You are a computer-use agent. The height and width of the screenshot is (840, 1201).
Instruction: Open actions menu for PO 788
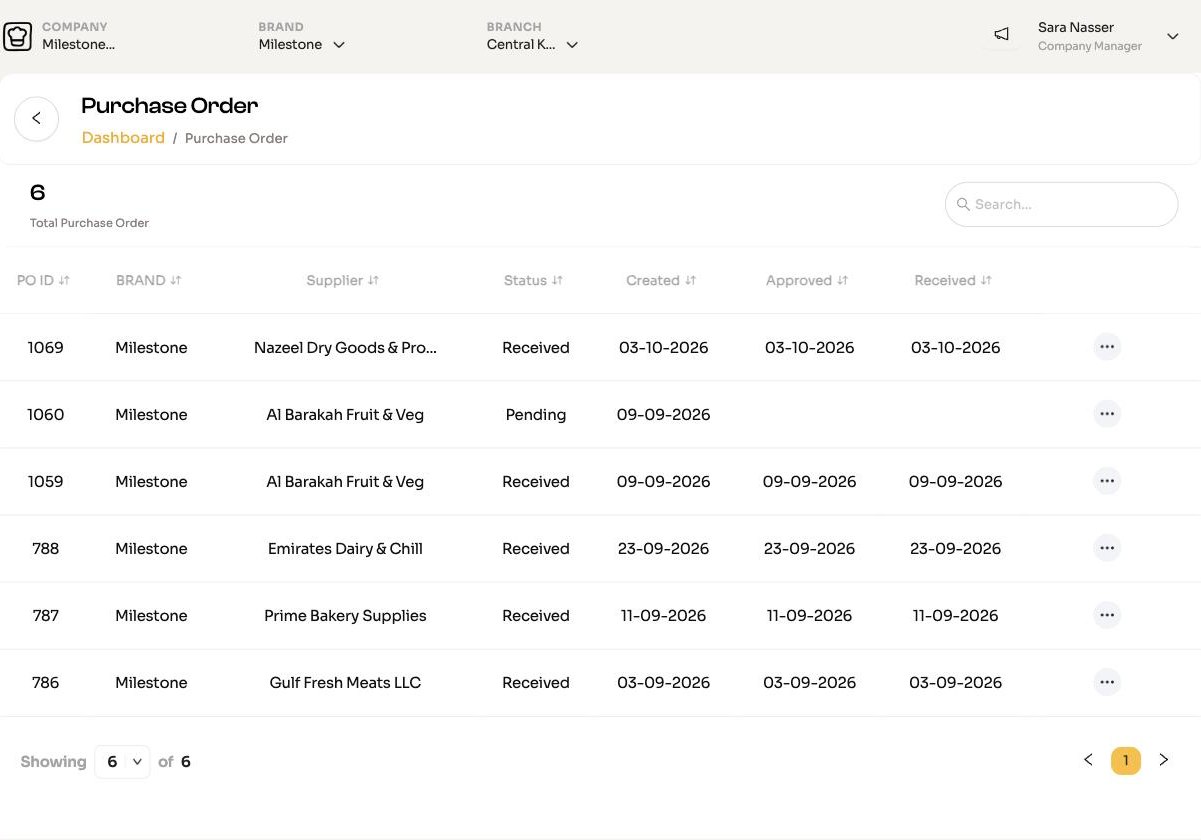coord(1107,548)
